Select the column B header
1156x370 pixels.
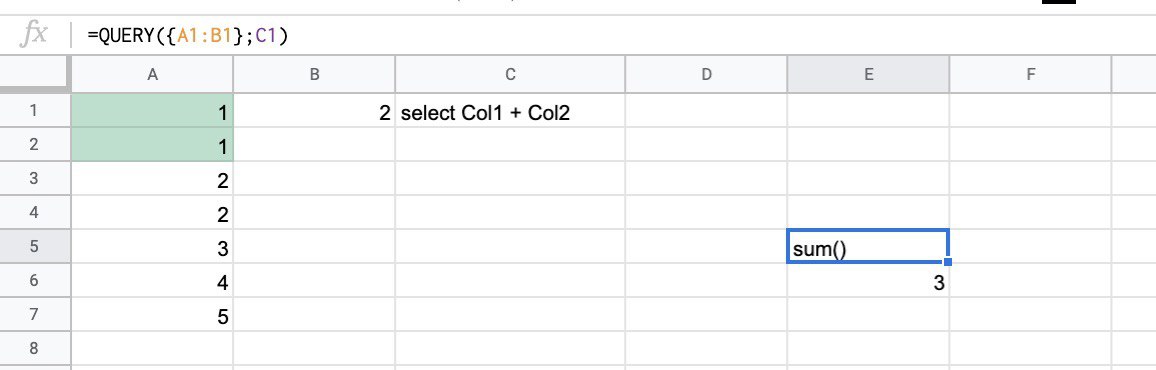[314, 74]
